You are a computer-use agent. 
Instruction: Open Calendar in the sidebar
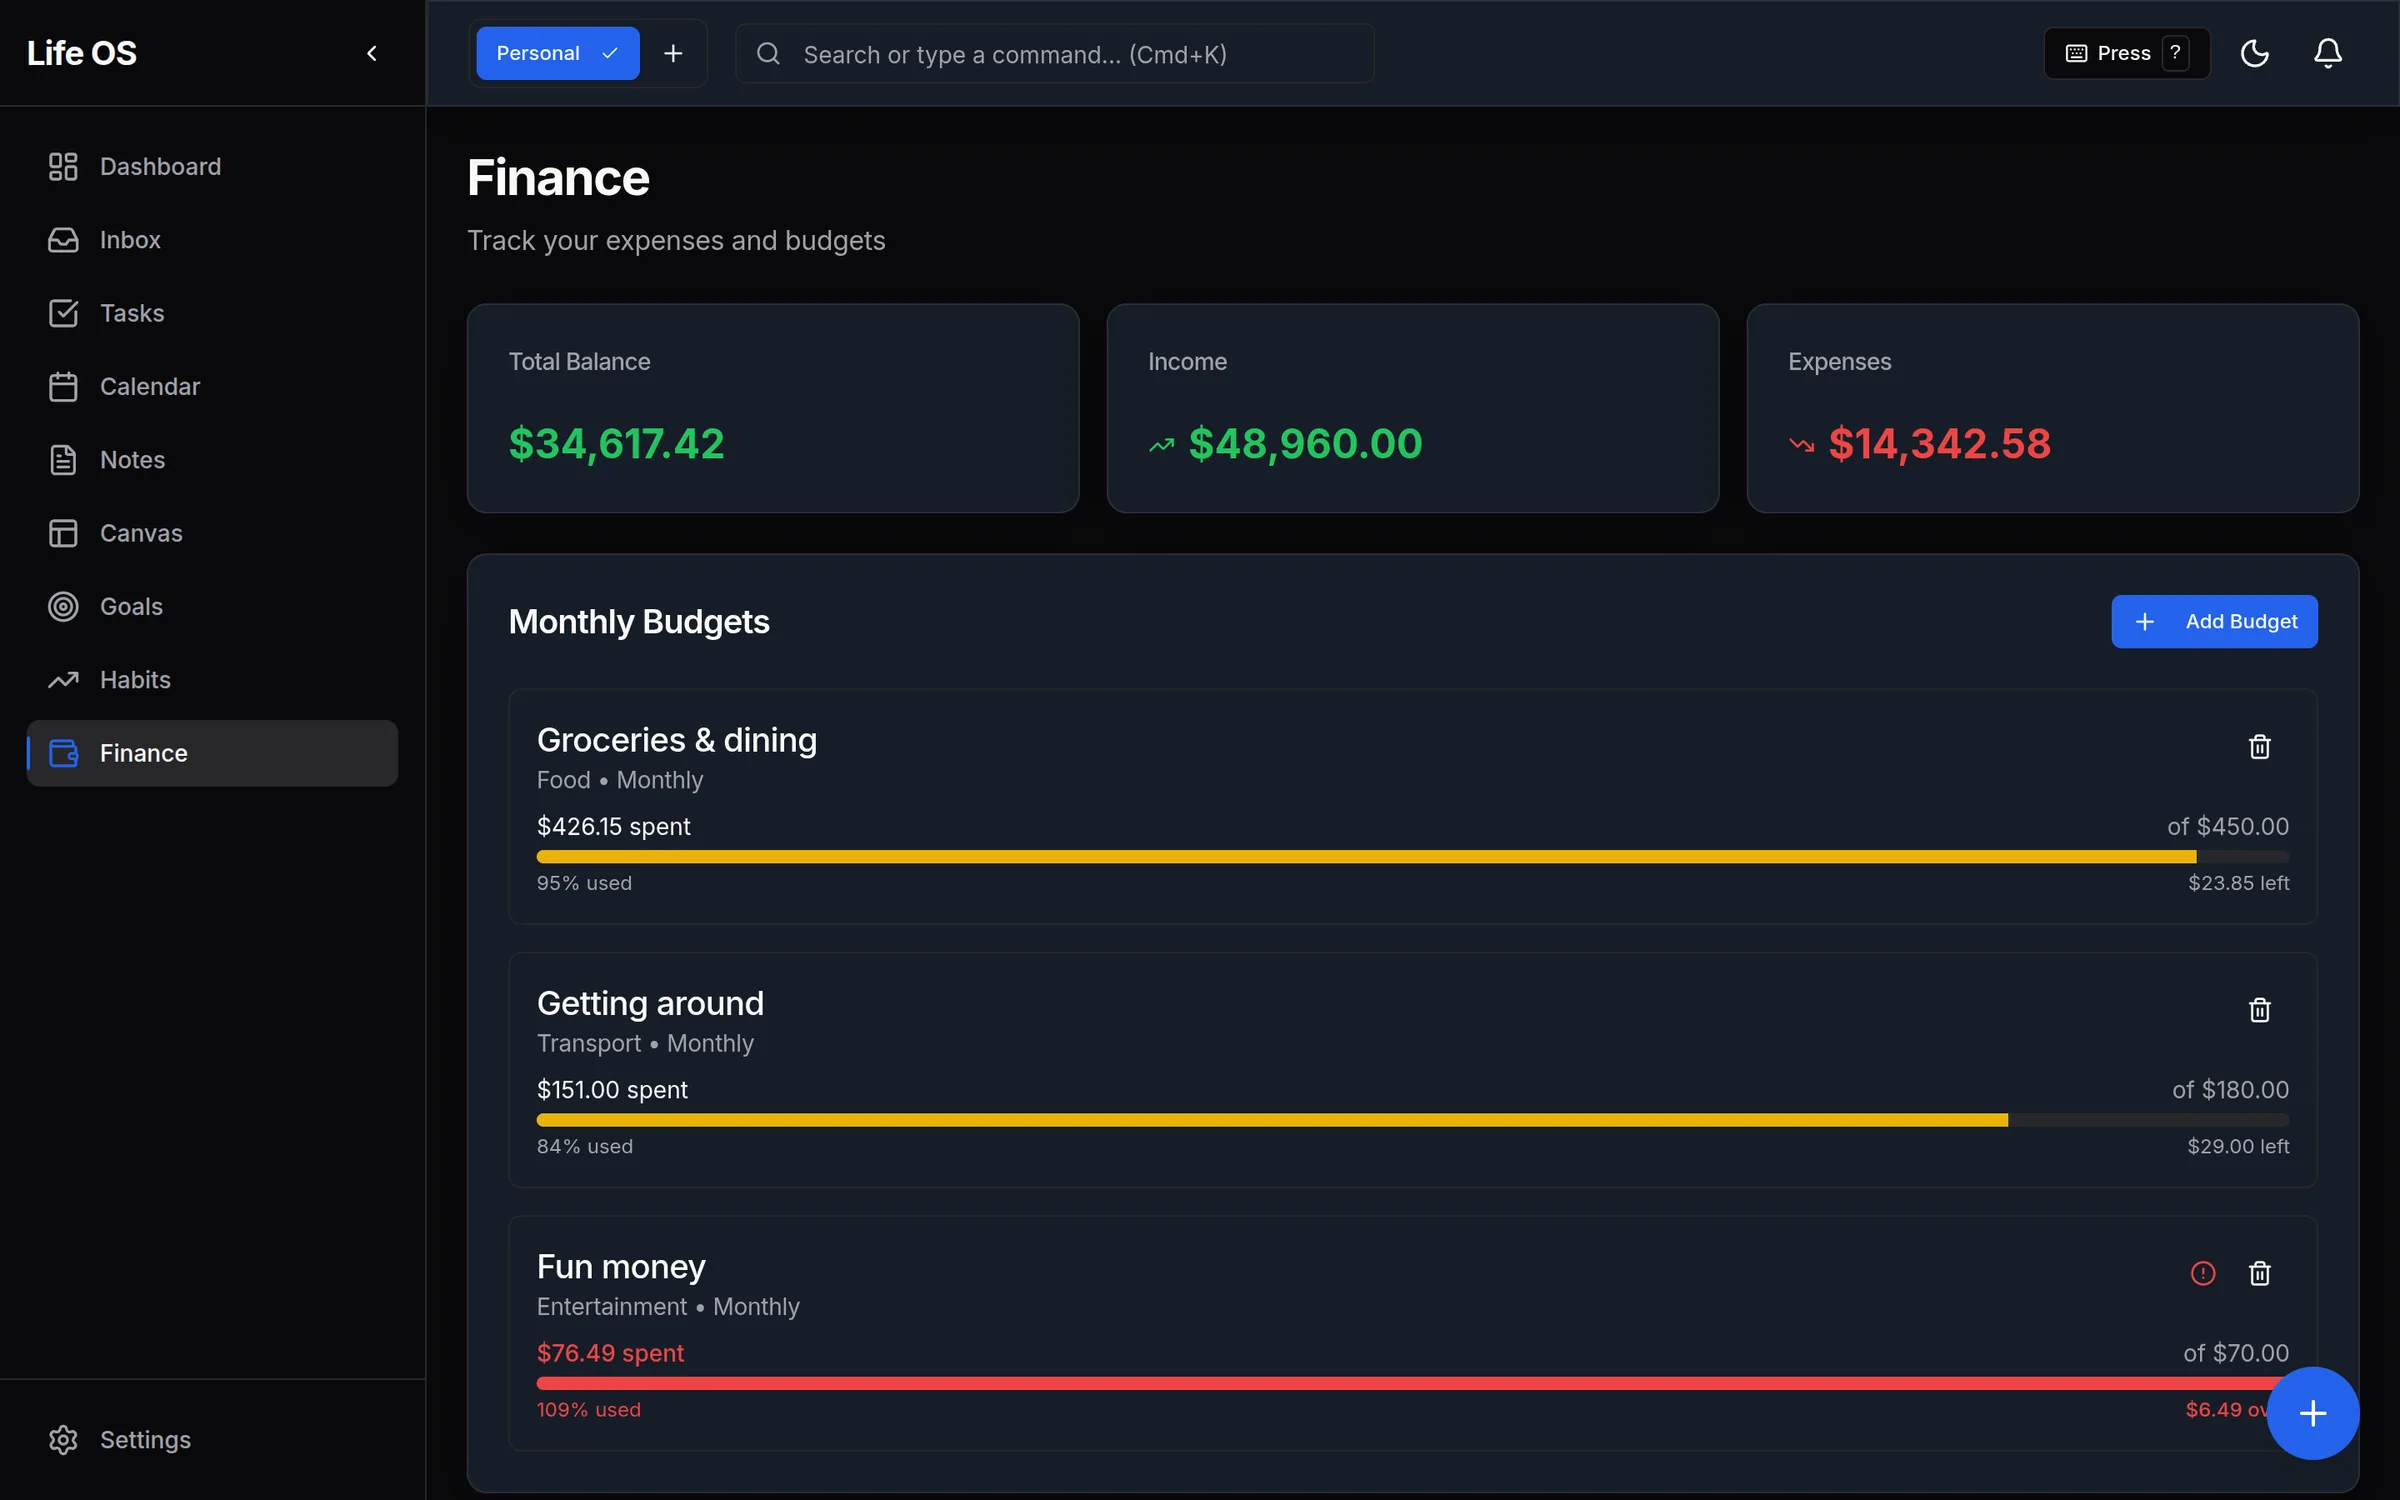click(212, 386)
